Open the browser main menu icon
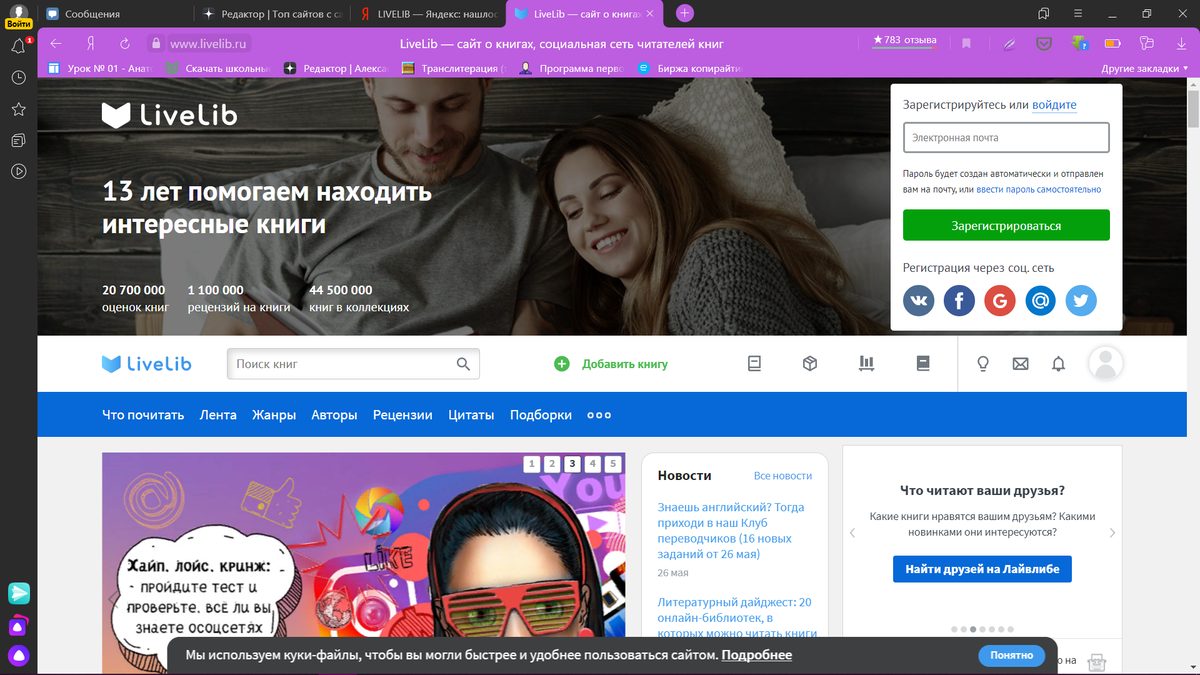 point(1079,14)
